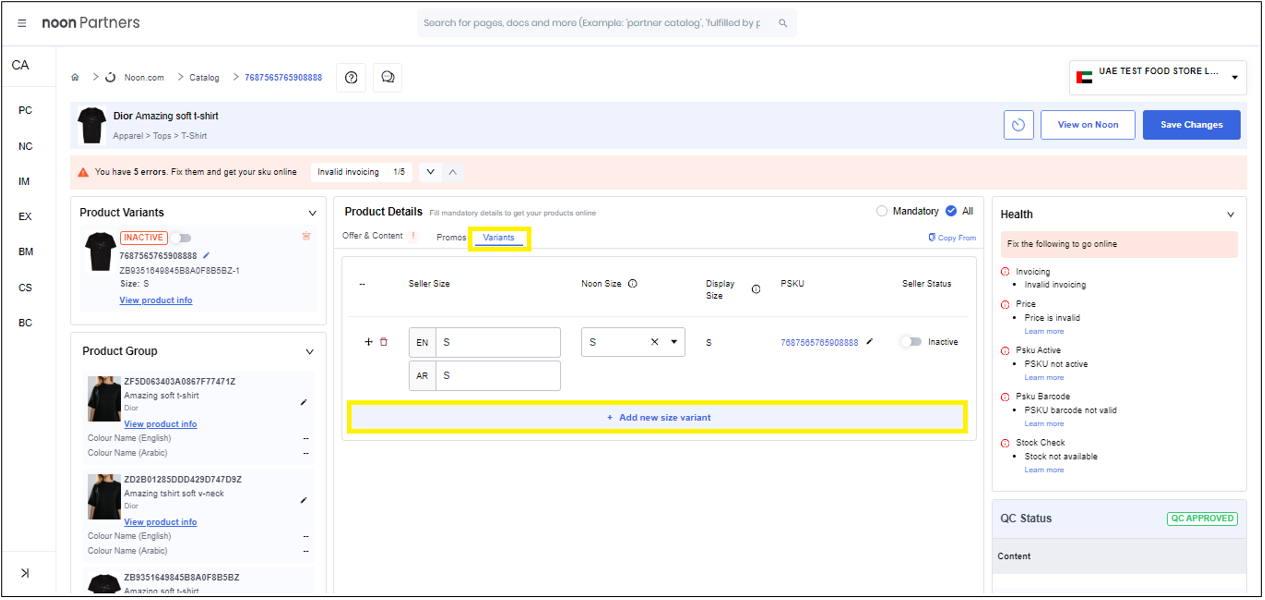Collapse the Product Variants panel

pos(311,213)
